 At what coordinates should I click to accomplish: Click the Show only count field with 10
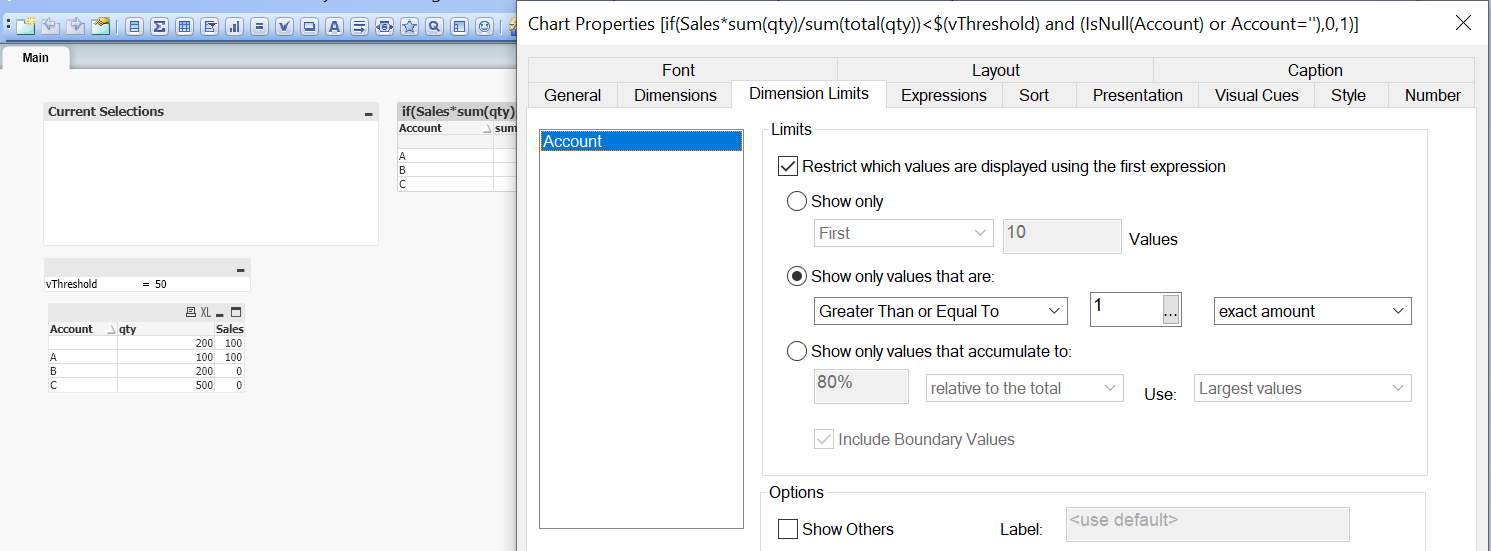coord(1062,236)
